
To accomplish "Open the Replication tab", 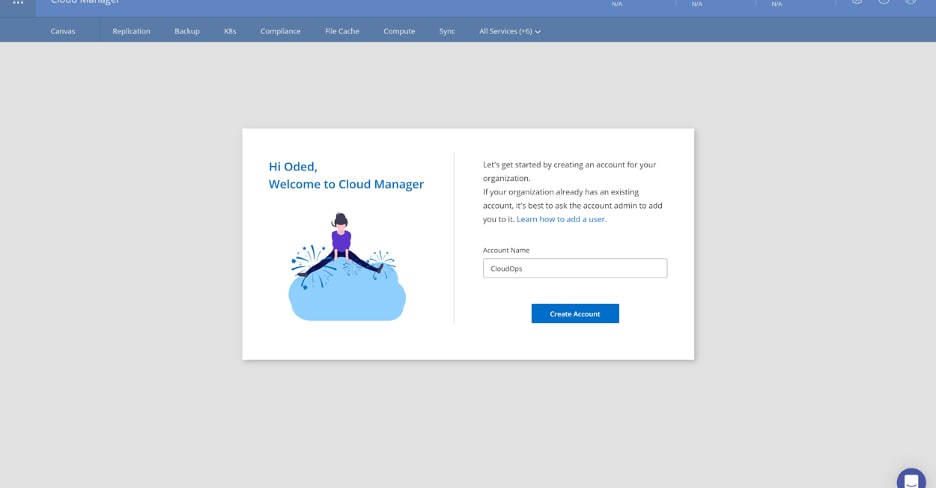I will click(x=131, y=31).
